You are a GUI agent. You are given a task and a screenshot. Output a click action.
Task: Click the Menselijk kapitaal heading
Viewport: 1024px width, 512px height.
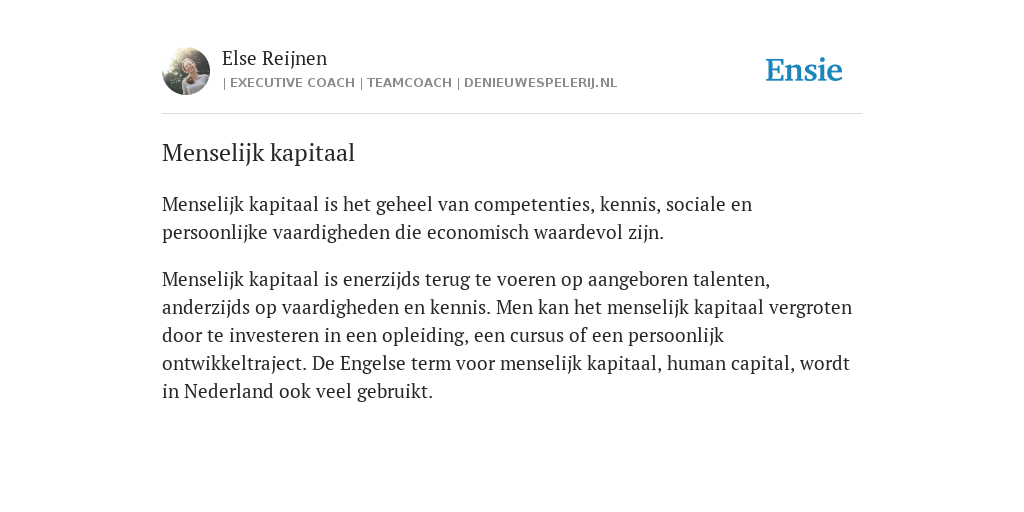(258, 153)
